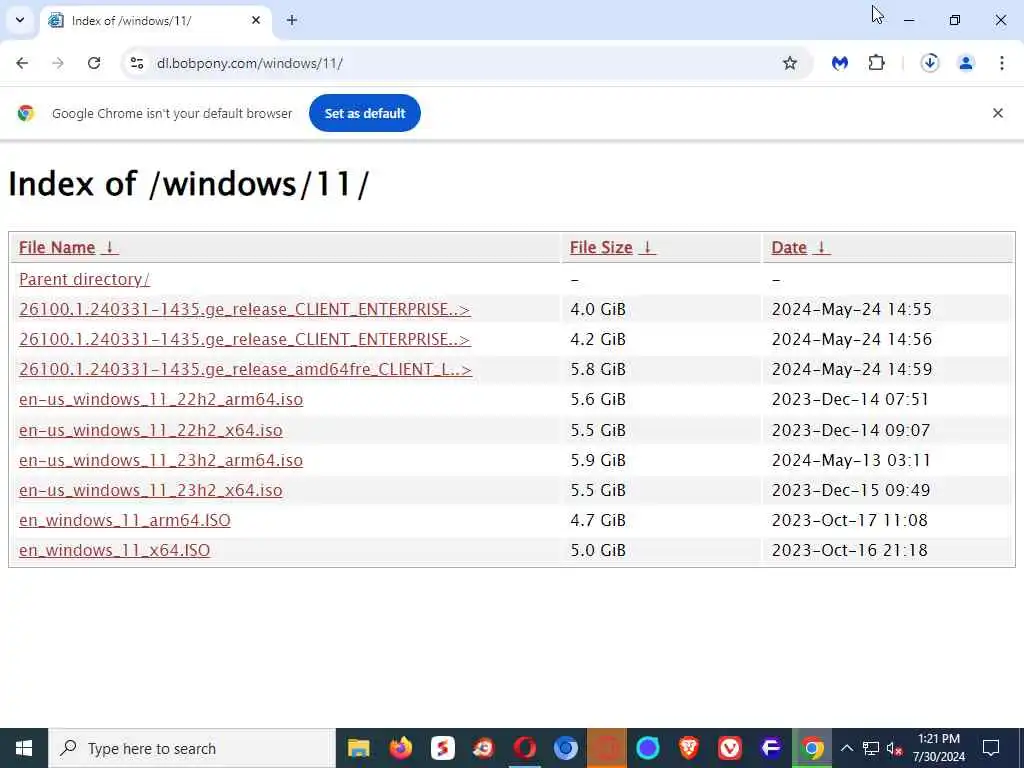Viewport: 1024px width, 768px height.
Task: Bookmark this page with the star icon
Action: (x=790, y=63)
